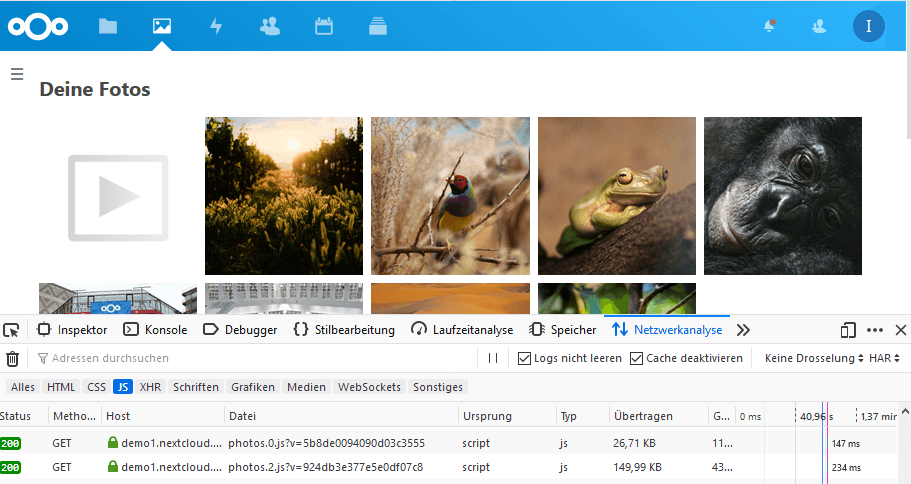Pause network recording with pause button
Viewport: 911px width, 484px height.
pyautogui.click(x=493, y=358)
